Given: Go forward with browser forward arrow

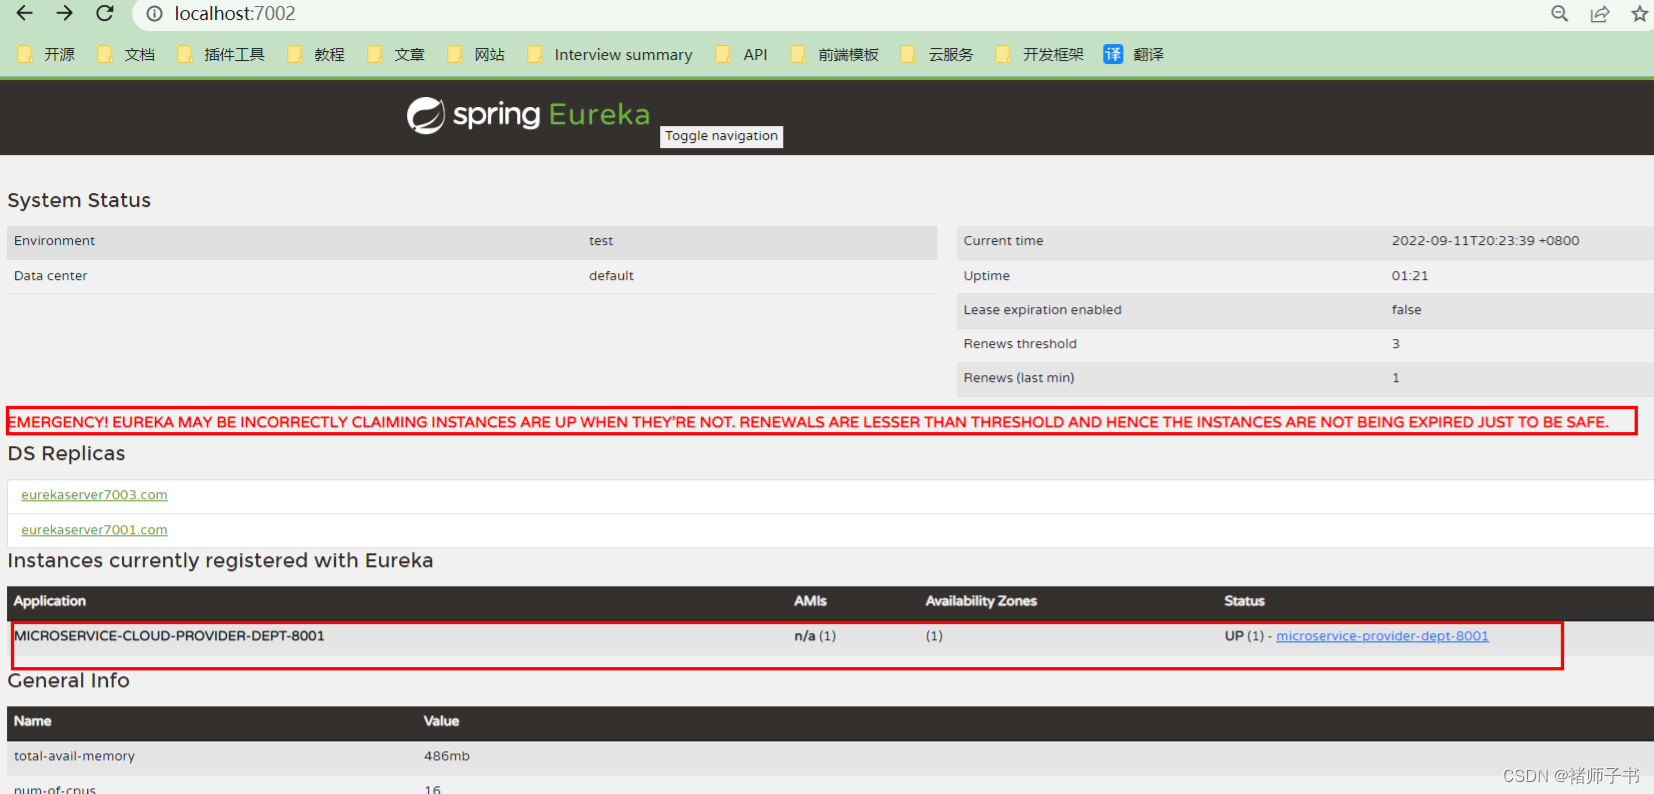Looking at the screenshot, I should pyautogui.click(x=64, y=13).
